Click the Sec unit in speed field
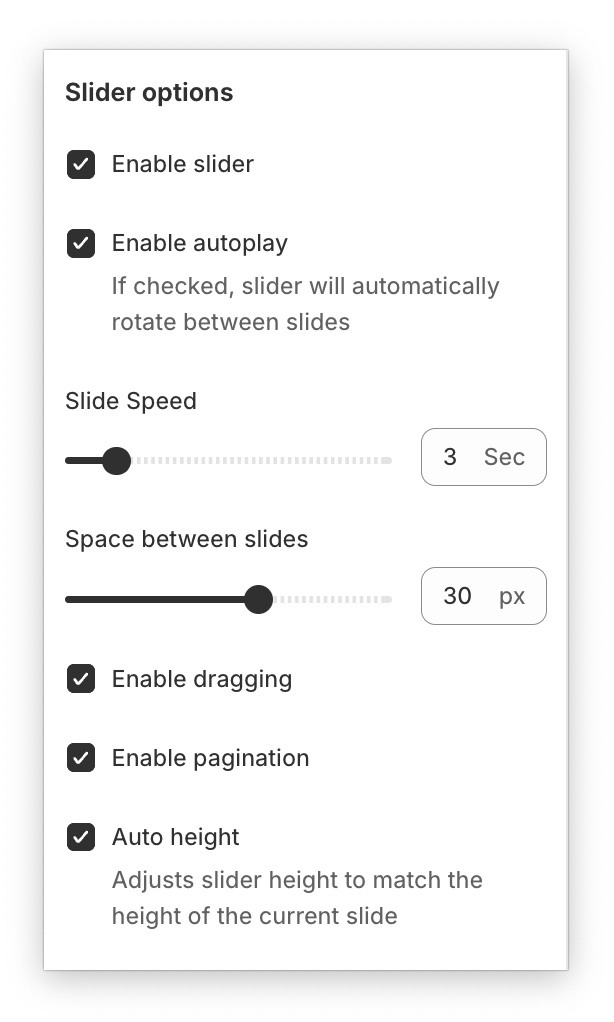614x1022 pixels. click(504, 457)
